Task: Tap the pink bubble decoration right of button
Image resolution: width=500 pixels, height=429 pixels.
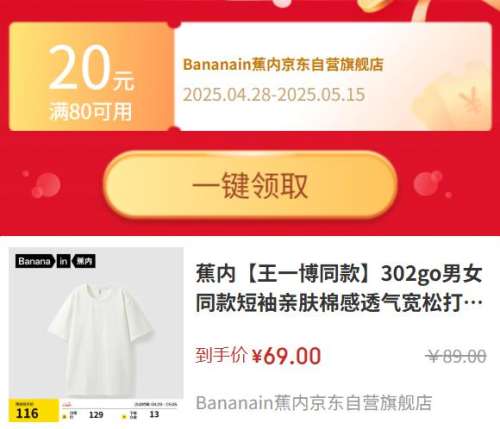Action: click(x=432, y=184)
